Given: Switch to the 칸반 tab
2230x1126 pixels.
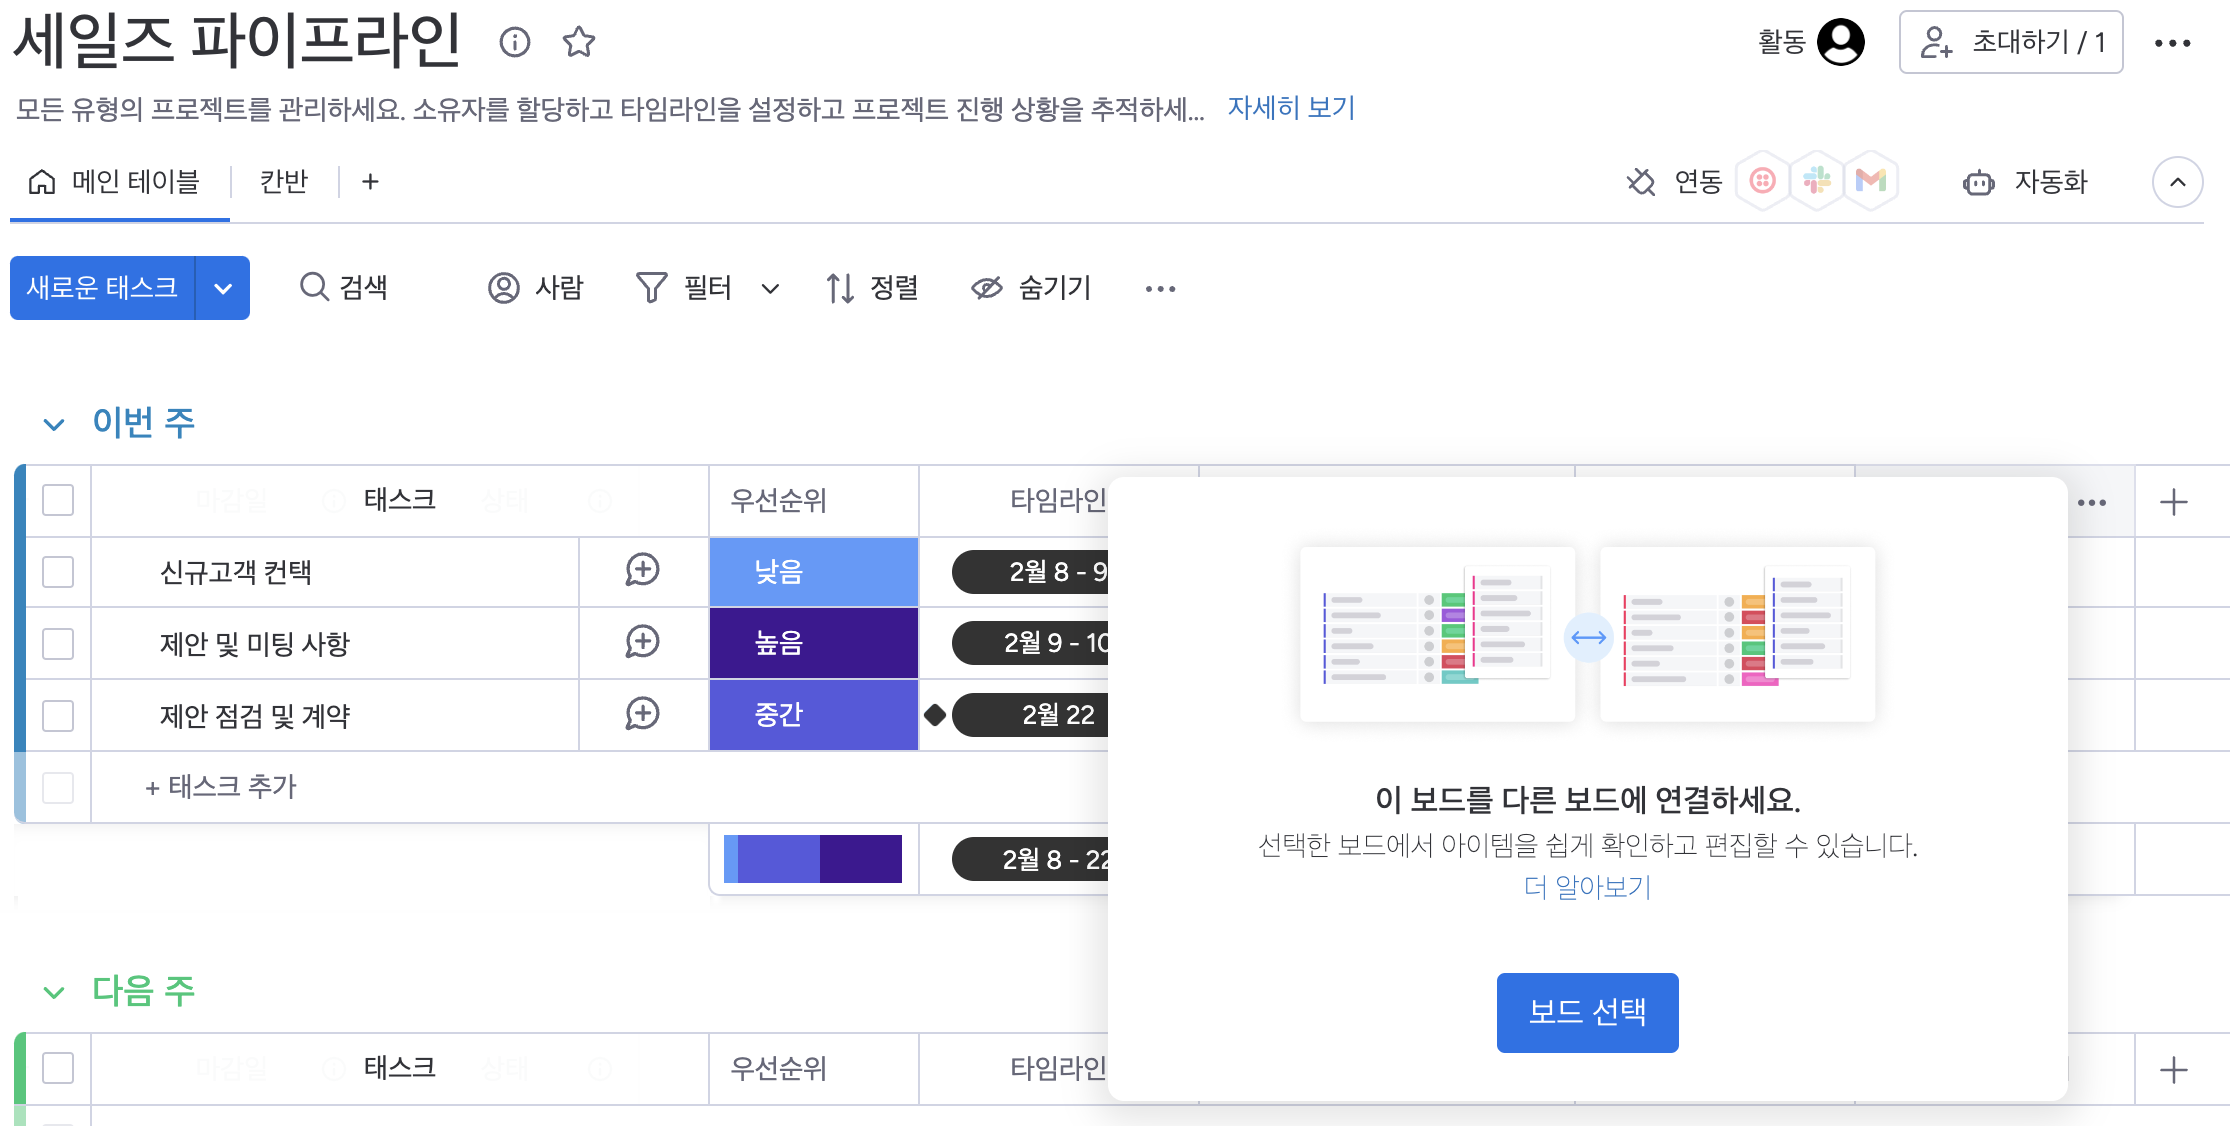Looking at the screenshot, I should pyautogui.click(x=284, y=181).
